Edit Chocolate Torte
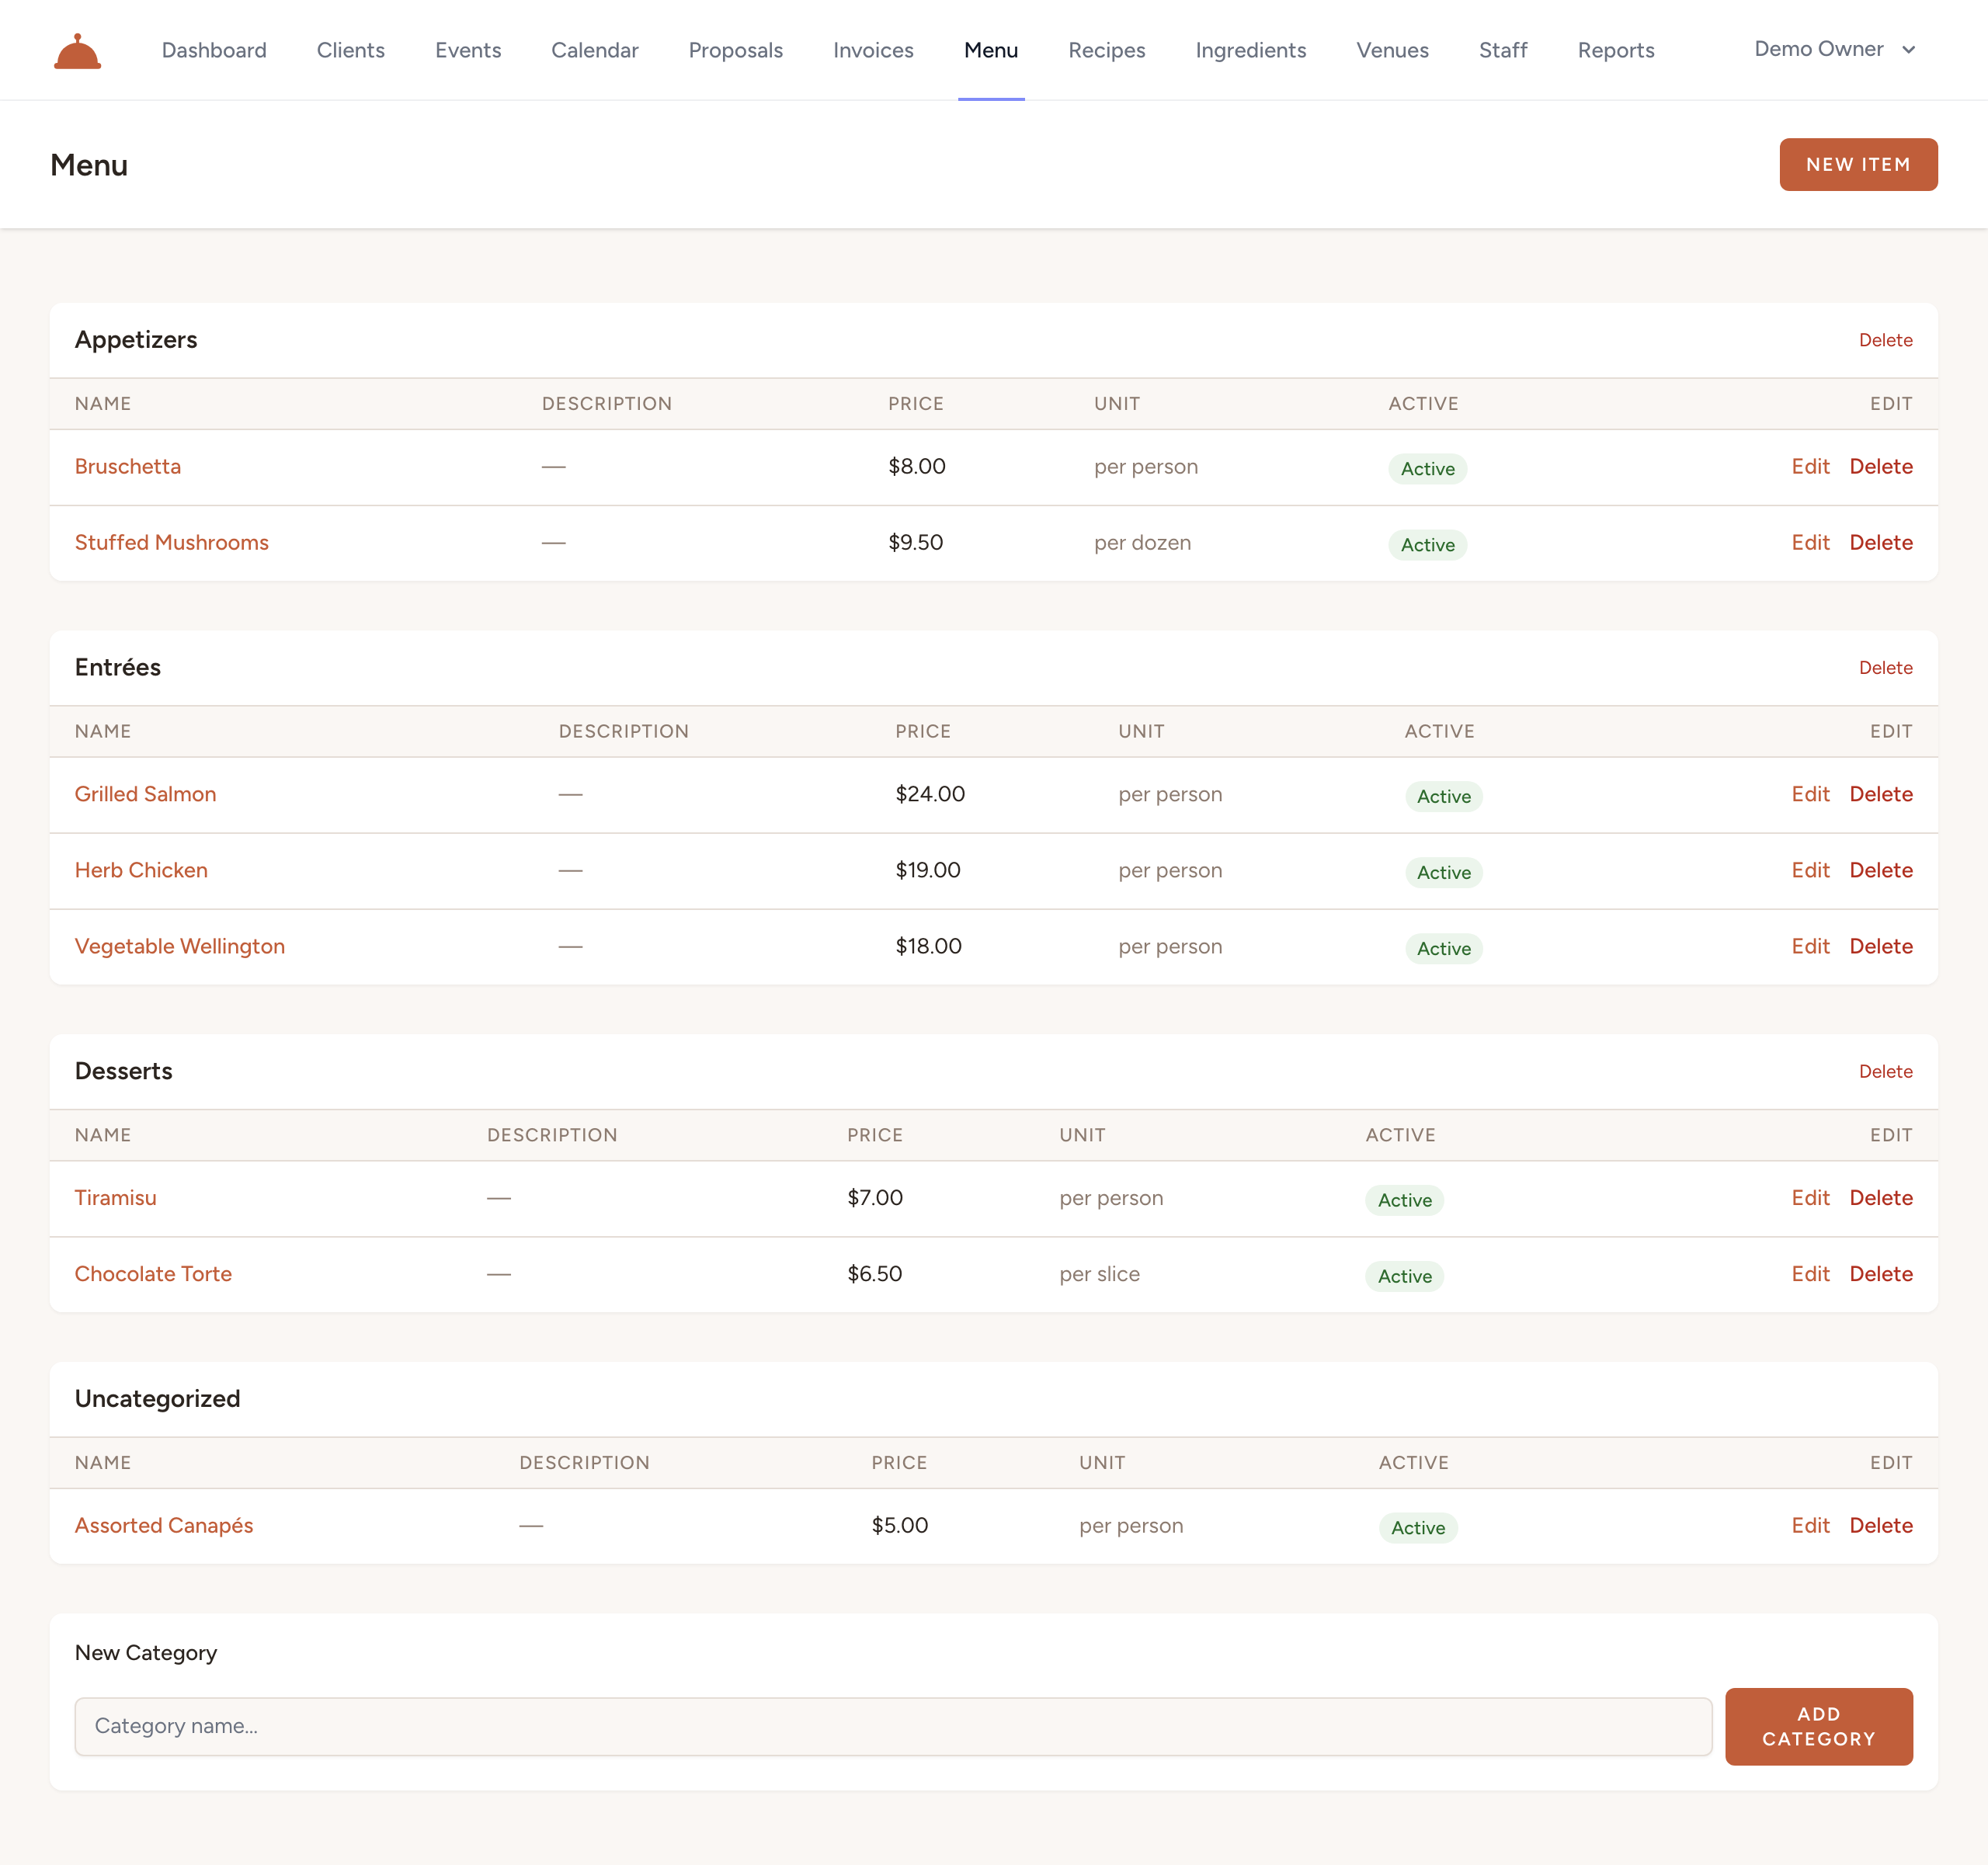This screenshot has height=1865, width=1988. click(1810, 1274)
